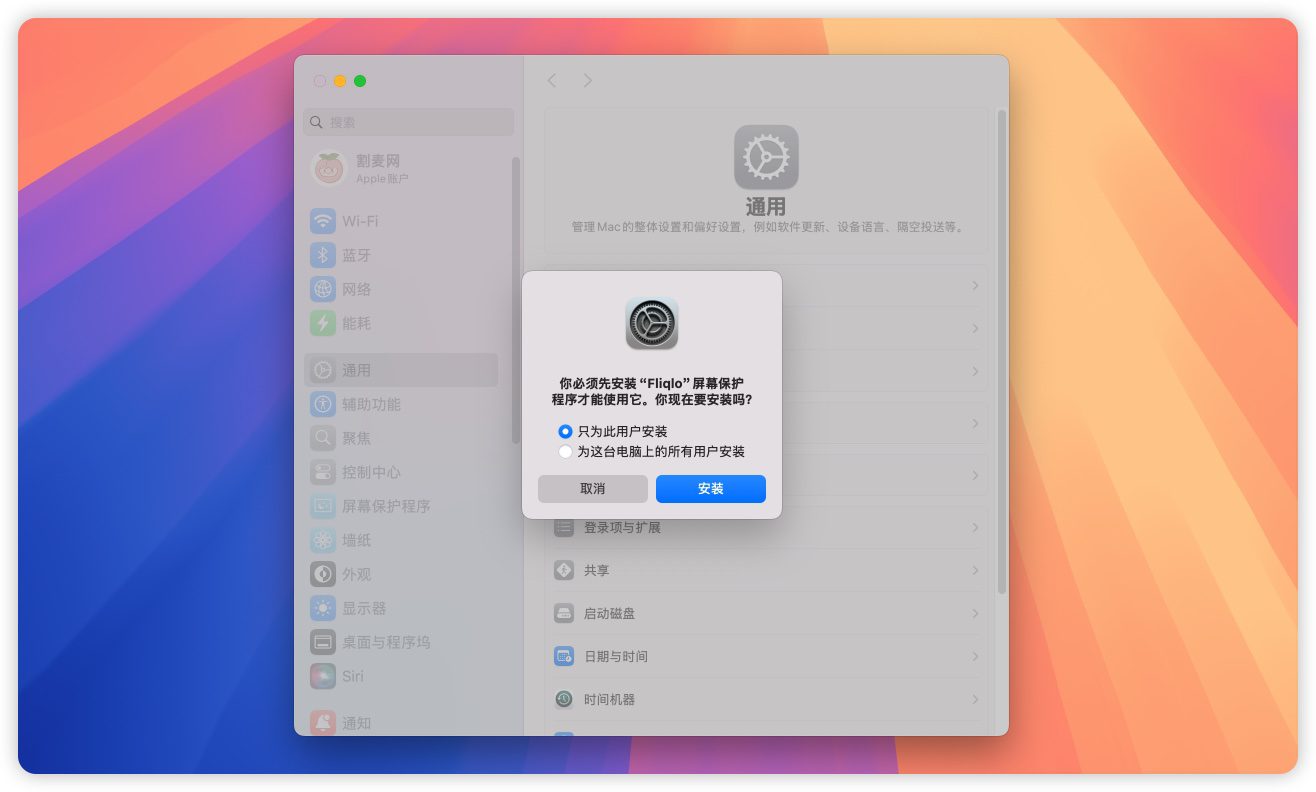Click the 辅助功能 accessibility icon
The width and height of the screenshot is (1316, 792).
click(x=322, y=404)
